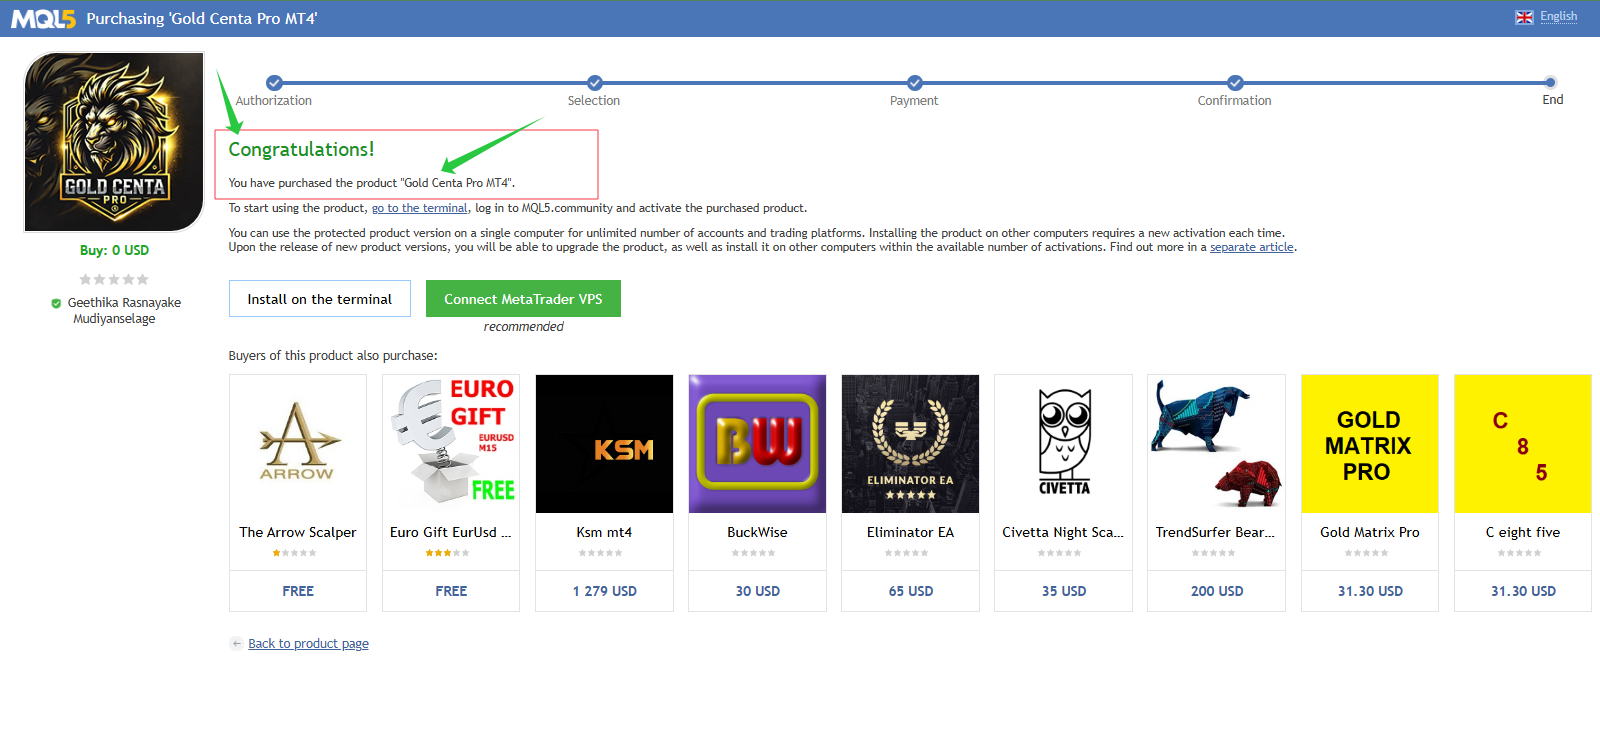Click the Civetta Night star rating
Image resolution: width=1600 pixels, height=747 pixels.
pos(1059,553)
